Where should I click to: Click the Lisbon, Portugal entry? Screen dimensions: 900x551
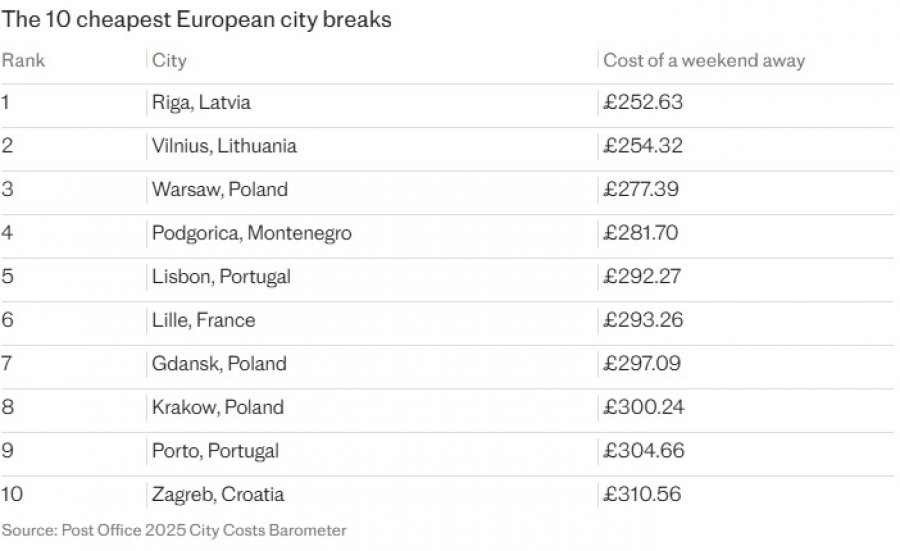tap(221, 277)
